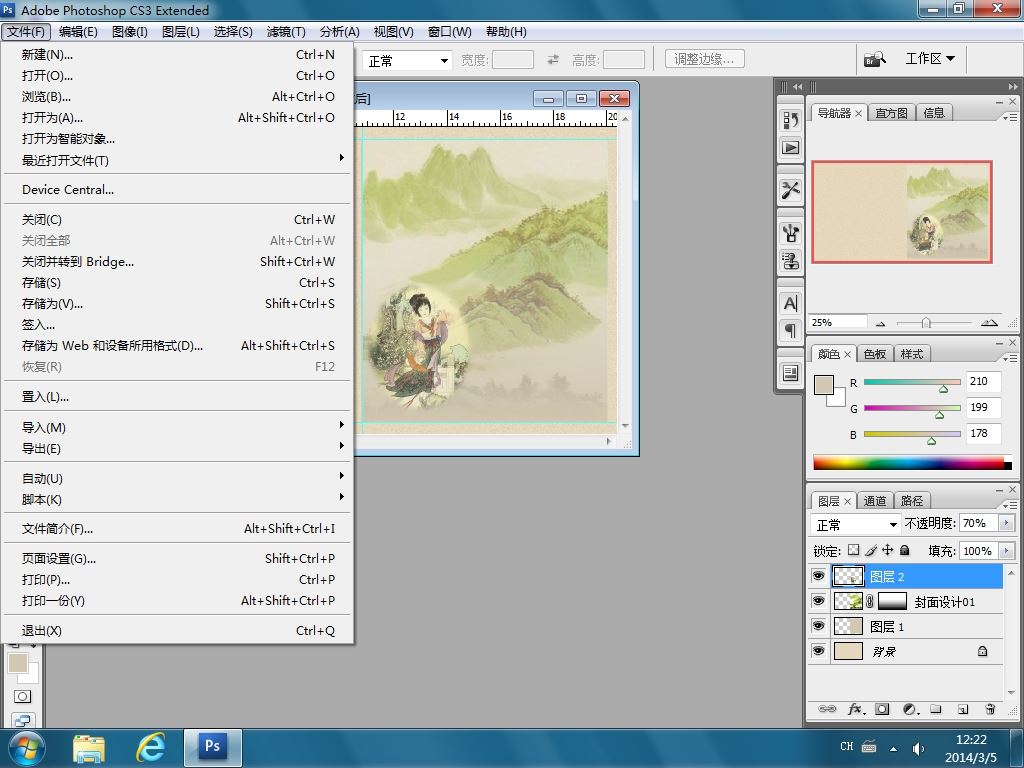Click the navigator zoom in icon
The image size is (1024, 768).
coord(989,323)
